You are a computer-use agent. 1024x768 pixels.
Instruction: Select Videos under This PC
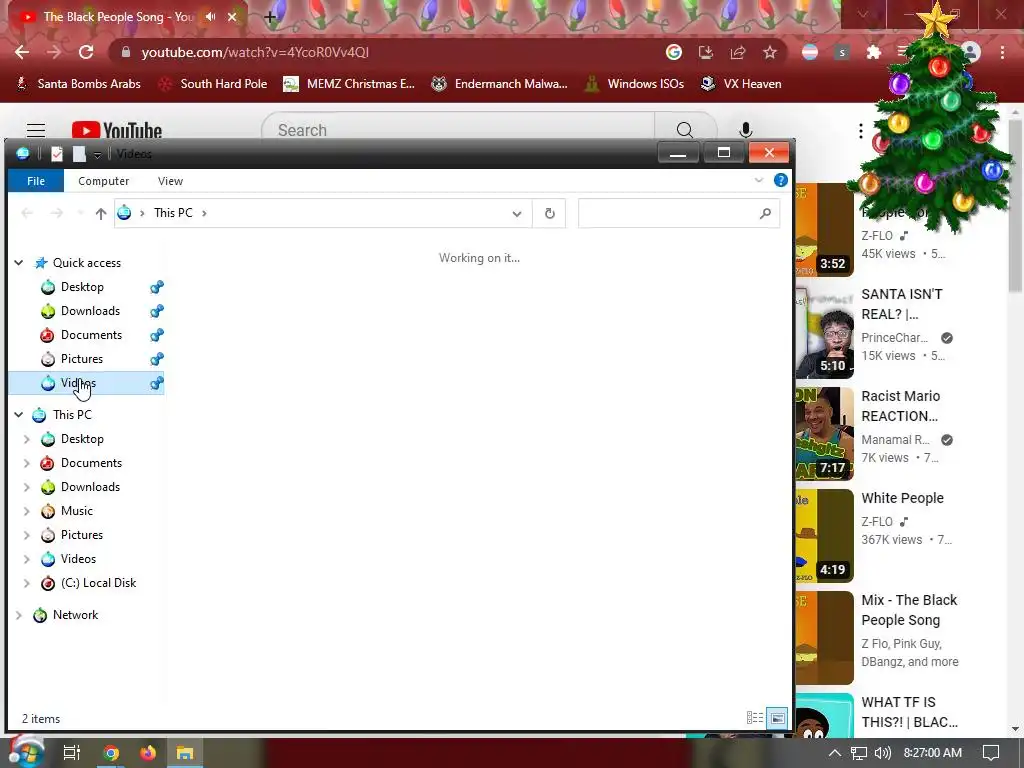click(78, 559)
